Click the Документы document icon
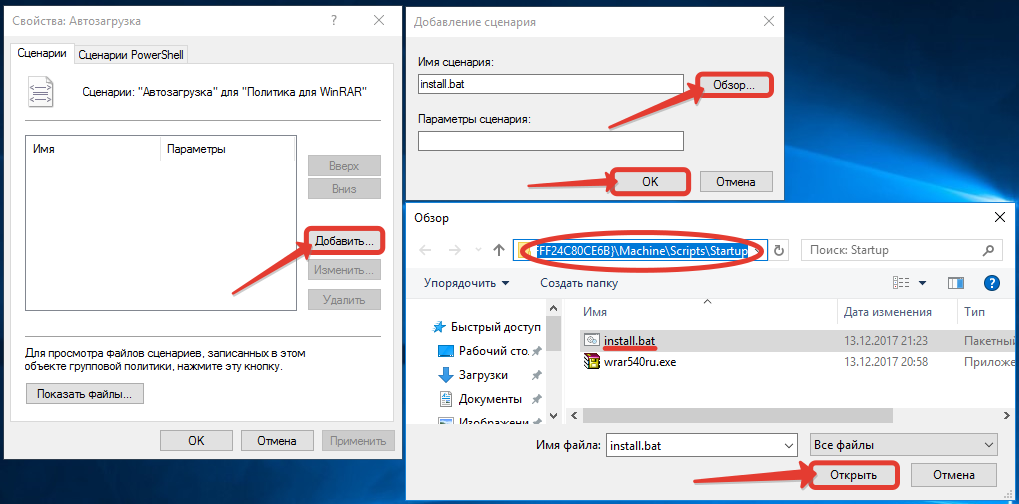Viewport: 1019px width, 504px height. [446, 399]
